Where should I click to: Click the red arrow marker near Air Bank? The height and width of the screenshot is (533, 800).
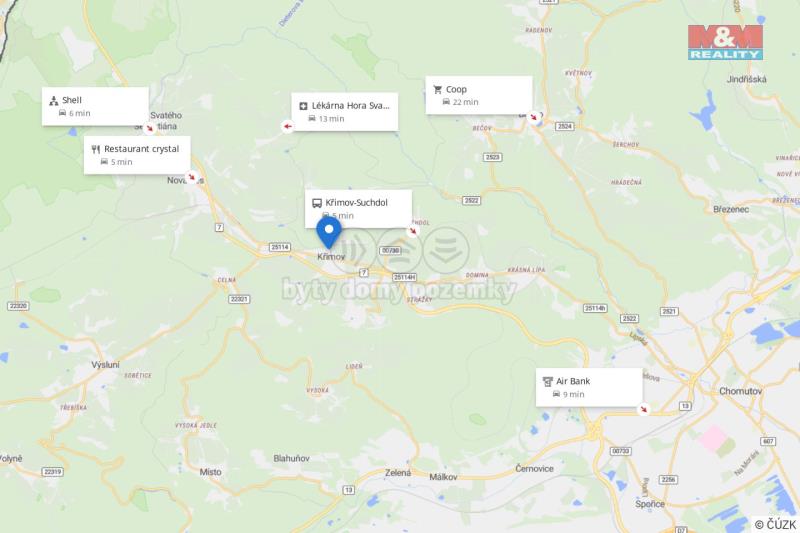[644, 409]
